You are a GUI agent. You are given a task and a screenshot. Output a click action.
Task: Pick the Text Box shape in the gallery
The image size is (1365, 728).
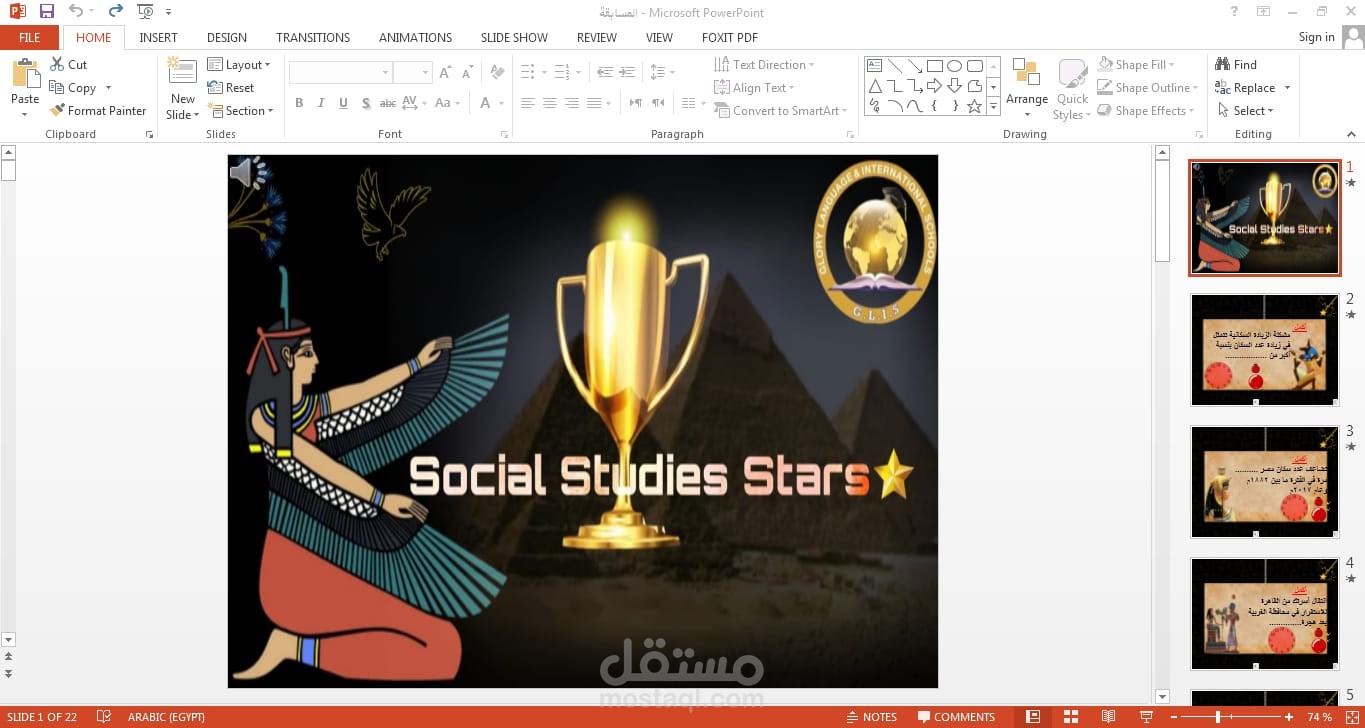[x=874, y=66]
